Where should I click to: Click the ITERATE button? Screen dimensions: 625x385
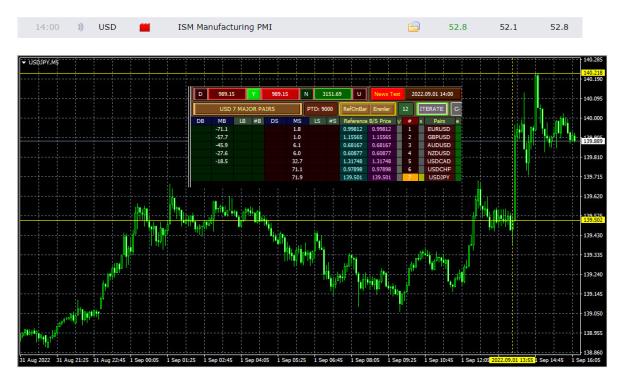click(432, 109)
